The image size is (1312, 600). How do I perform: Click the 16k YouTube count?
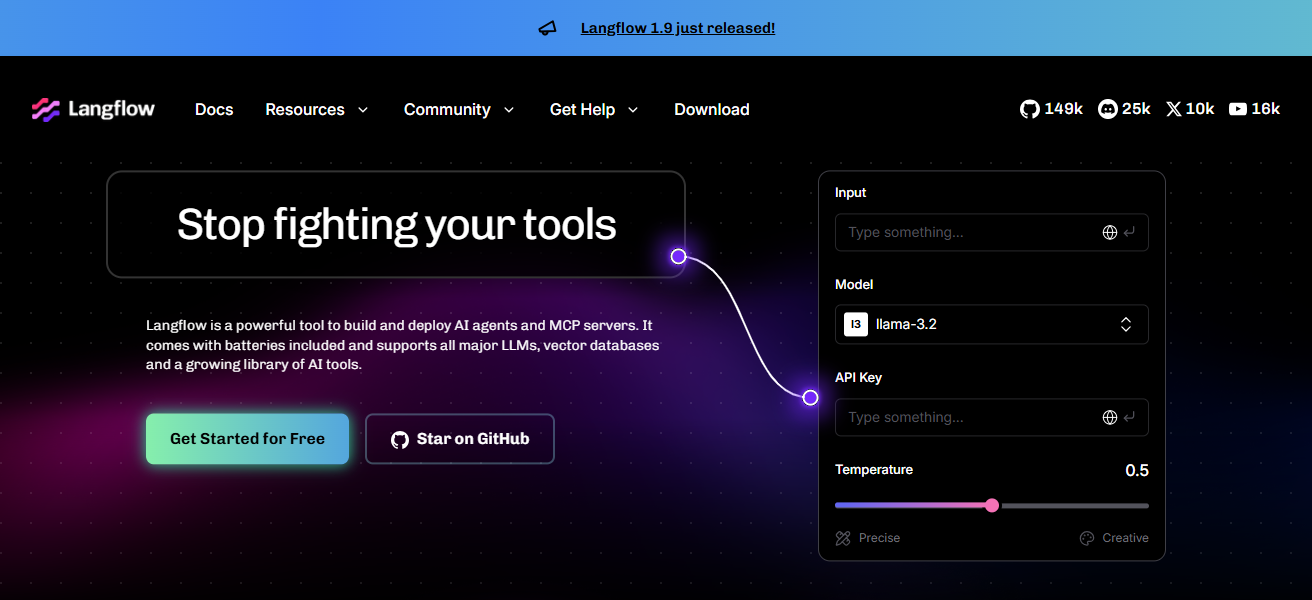point(1265,109)
